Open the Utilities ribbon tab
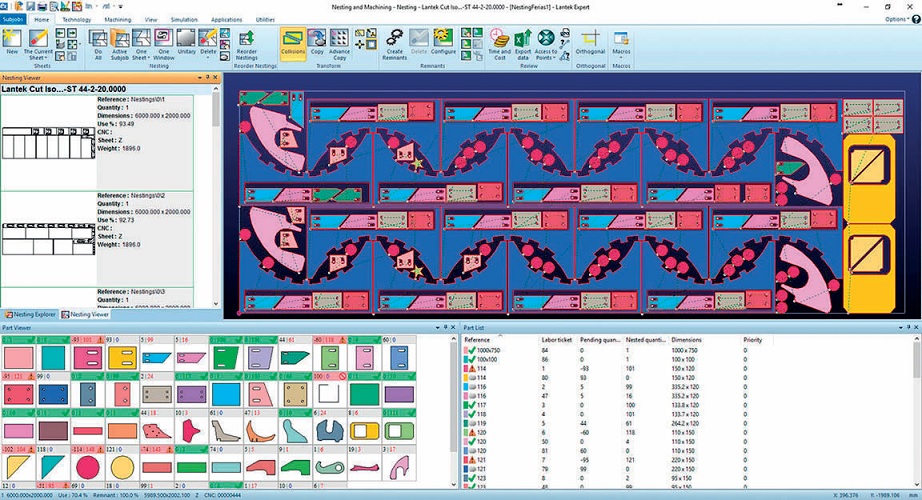 (265, 19)
